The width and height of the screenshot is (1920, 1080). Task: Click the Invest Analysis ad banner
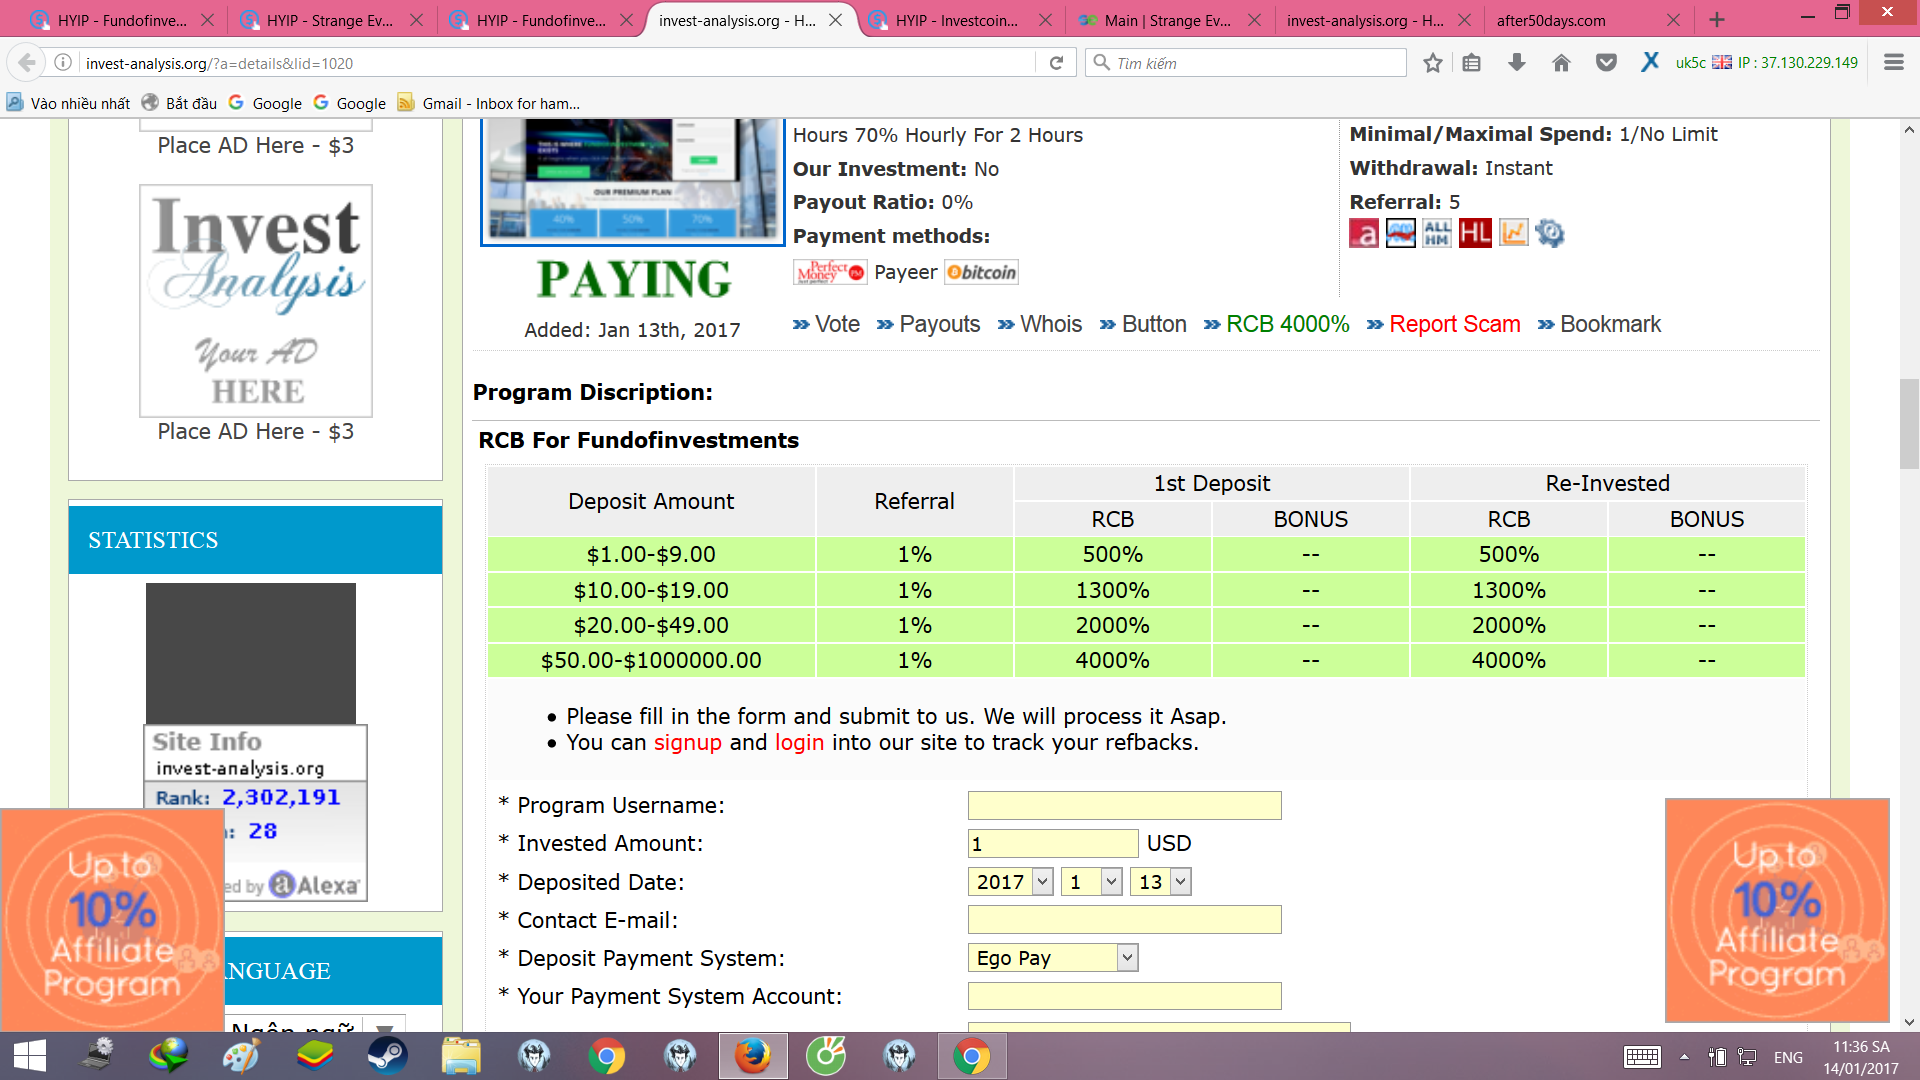(x=256, y=300)
